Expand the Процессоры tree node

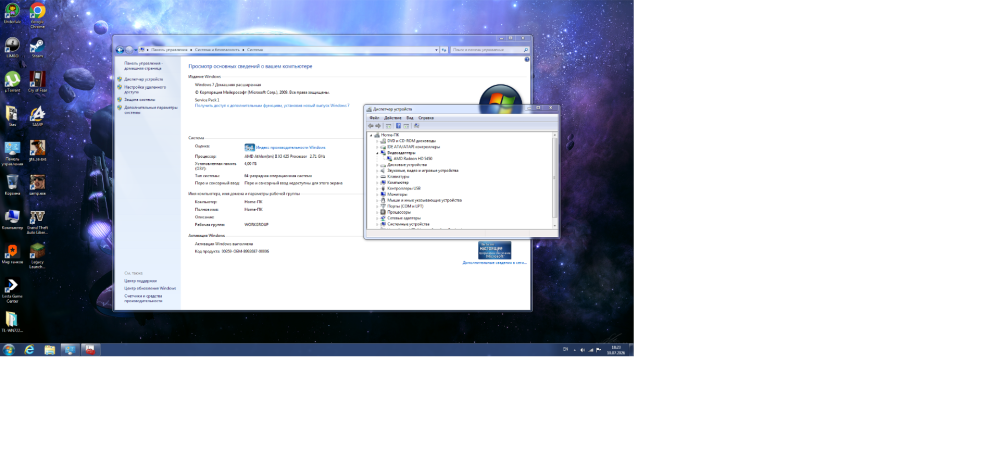[377, 212]
